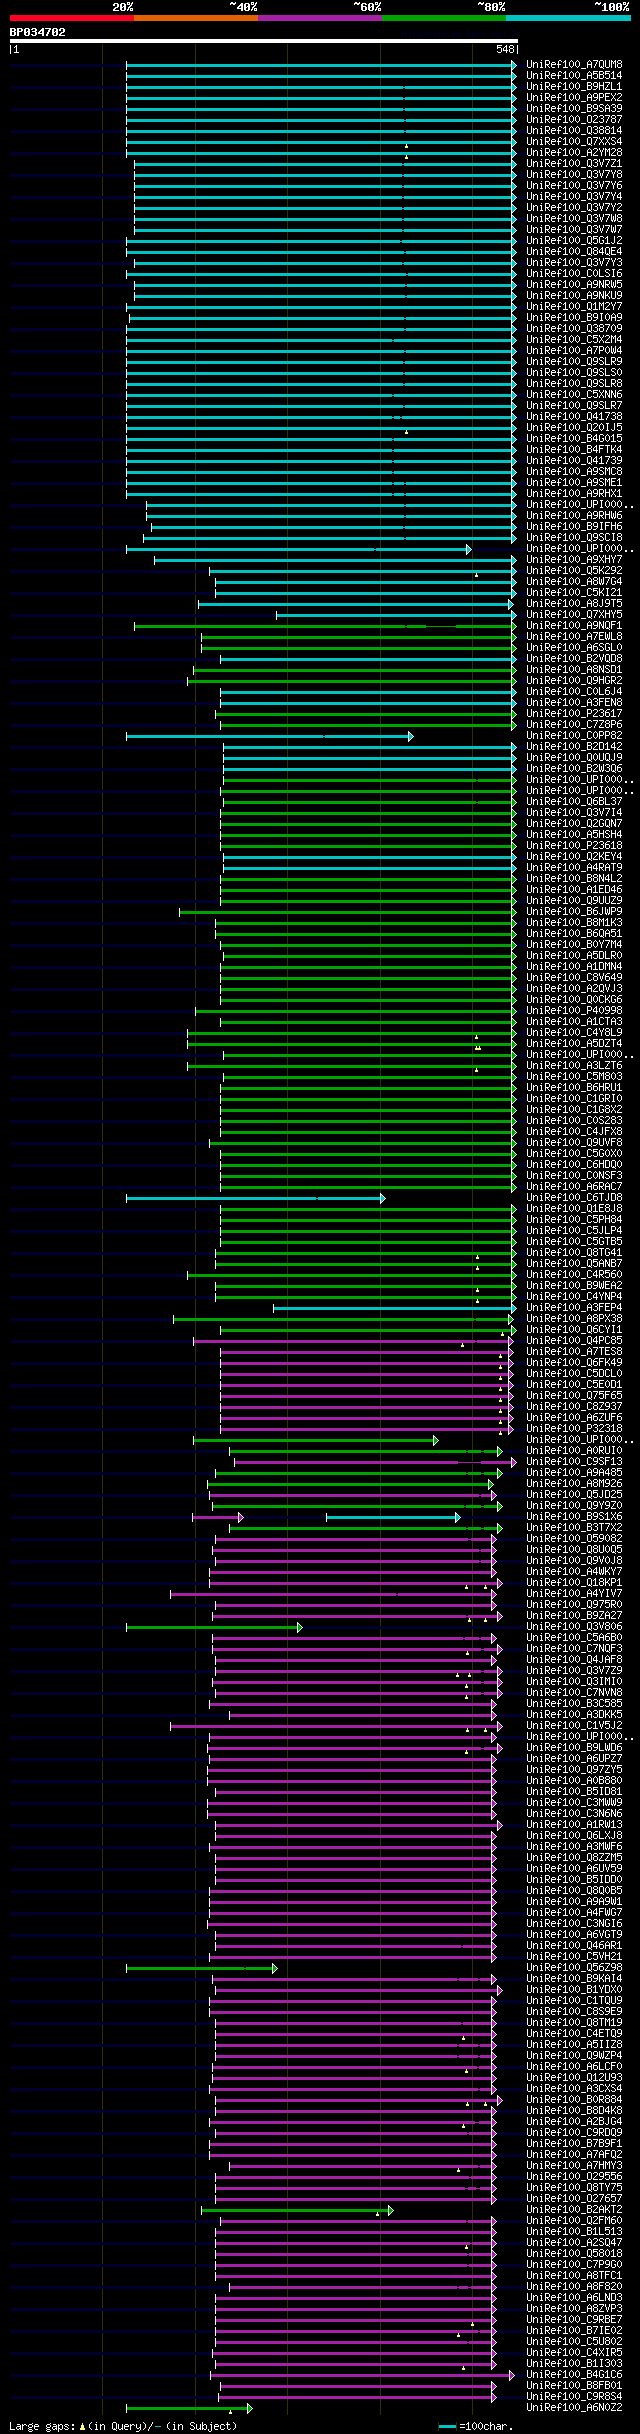The height and width of the screenshot is (2434, 640).
Task: Select hit label UniRef100_B9IFH6
Action: (574, 527)
